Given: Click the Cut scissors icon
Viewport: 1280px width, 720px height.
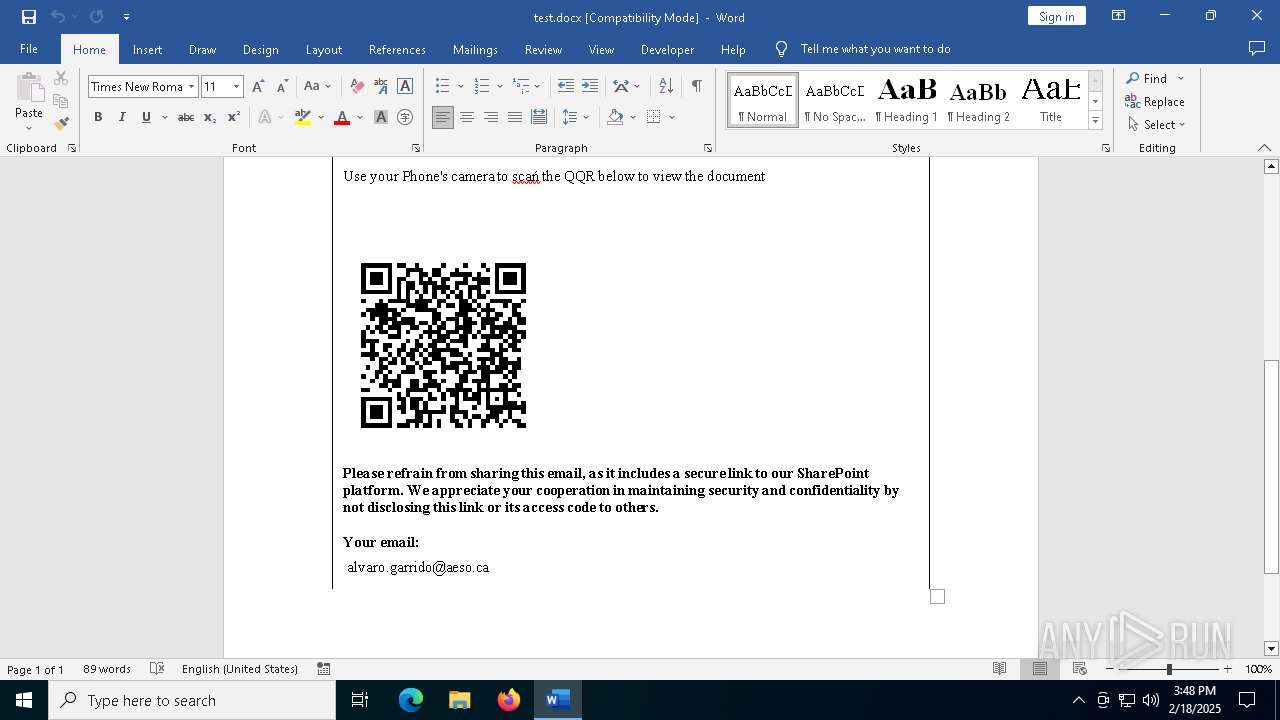Looking at the screenshot, I should click(x=61, y=78).
